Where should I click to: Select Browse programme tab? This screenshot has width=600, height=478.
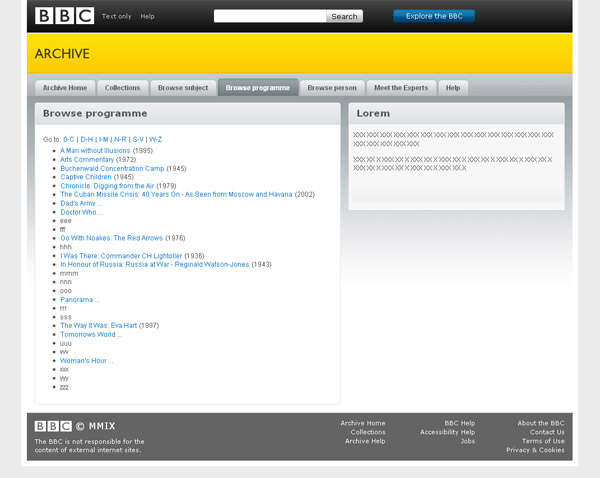258,88
